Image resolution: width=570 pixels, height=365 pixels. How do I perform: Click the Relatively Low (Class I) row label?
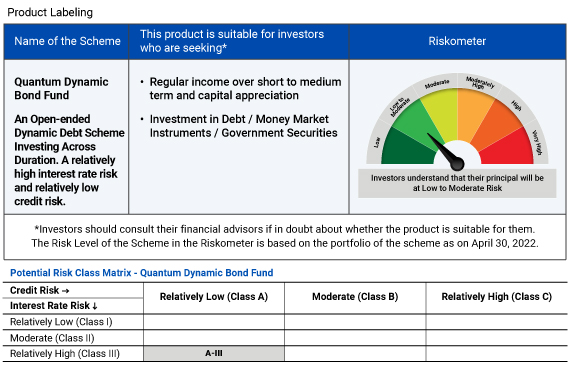[61, 322]
